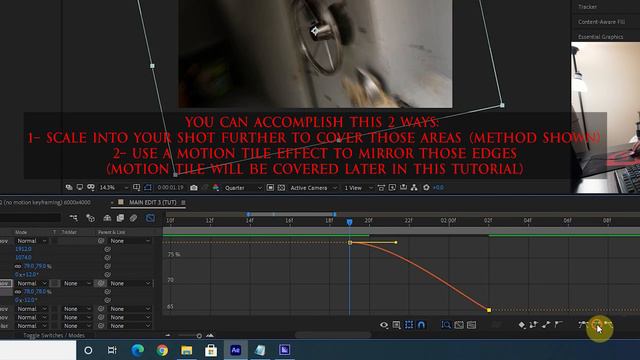Toggle Draft 3D icon in timeline
Image resolution: width=640 pixels, height=360 pixels.
90,218
